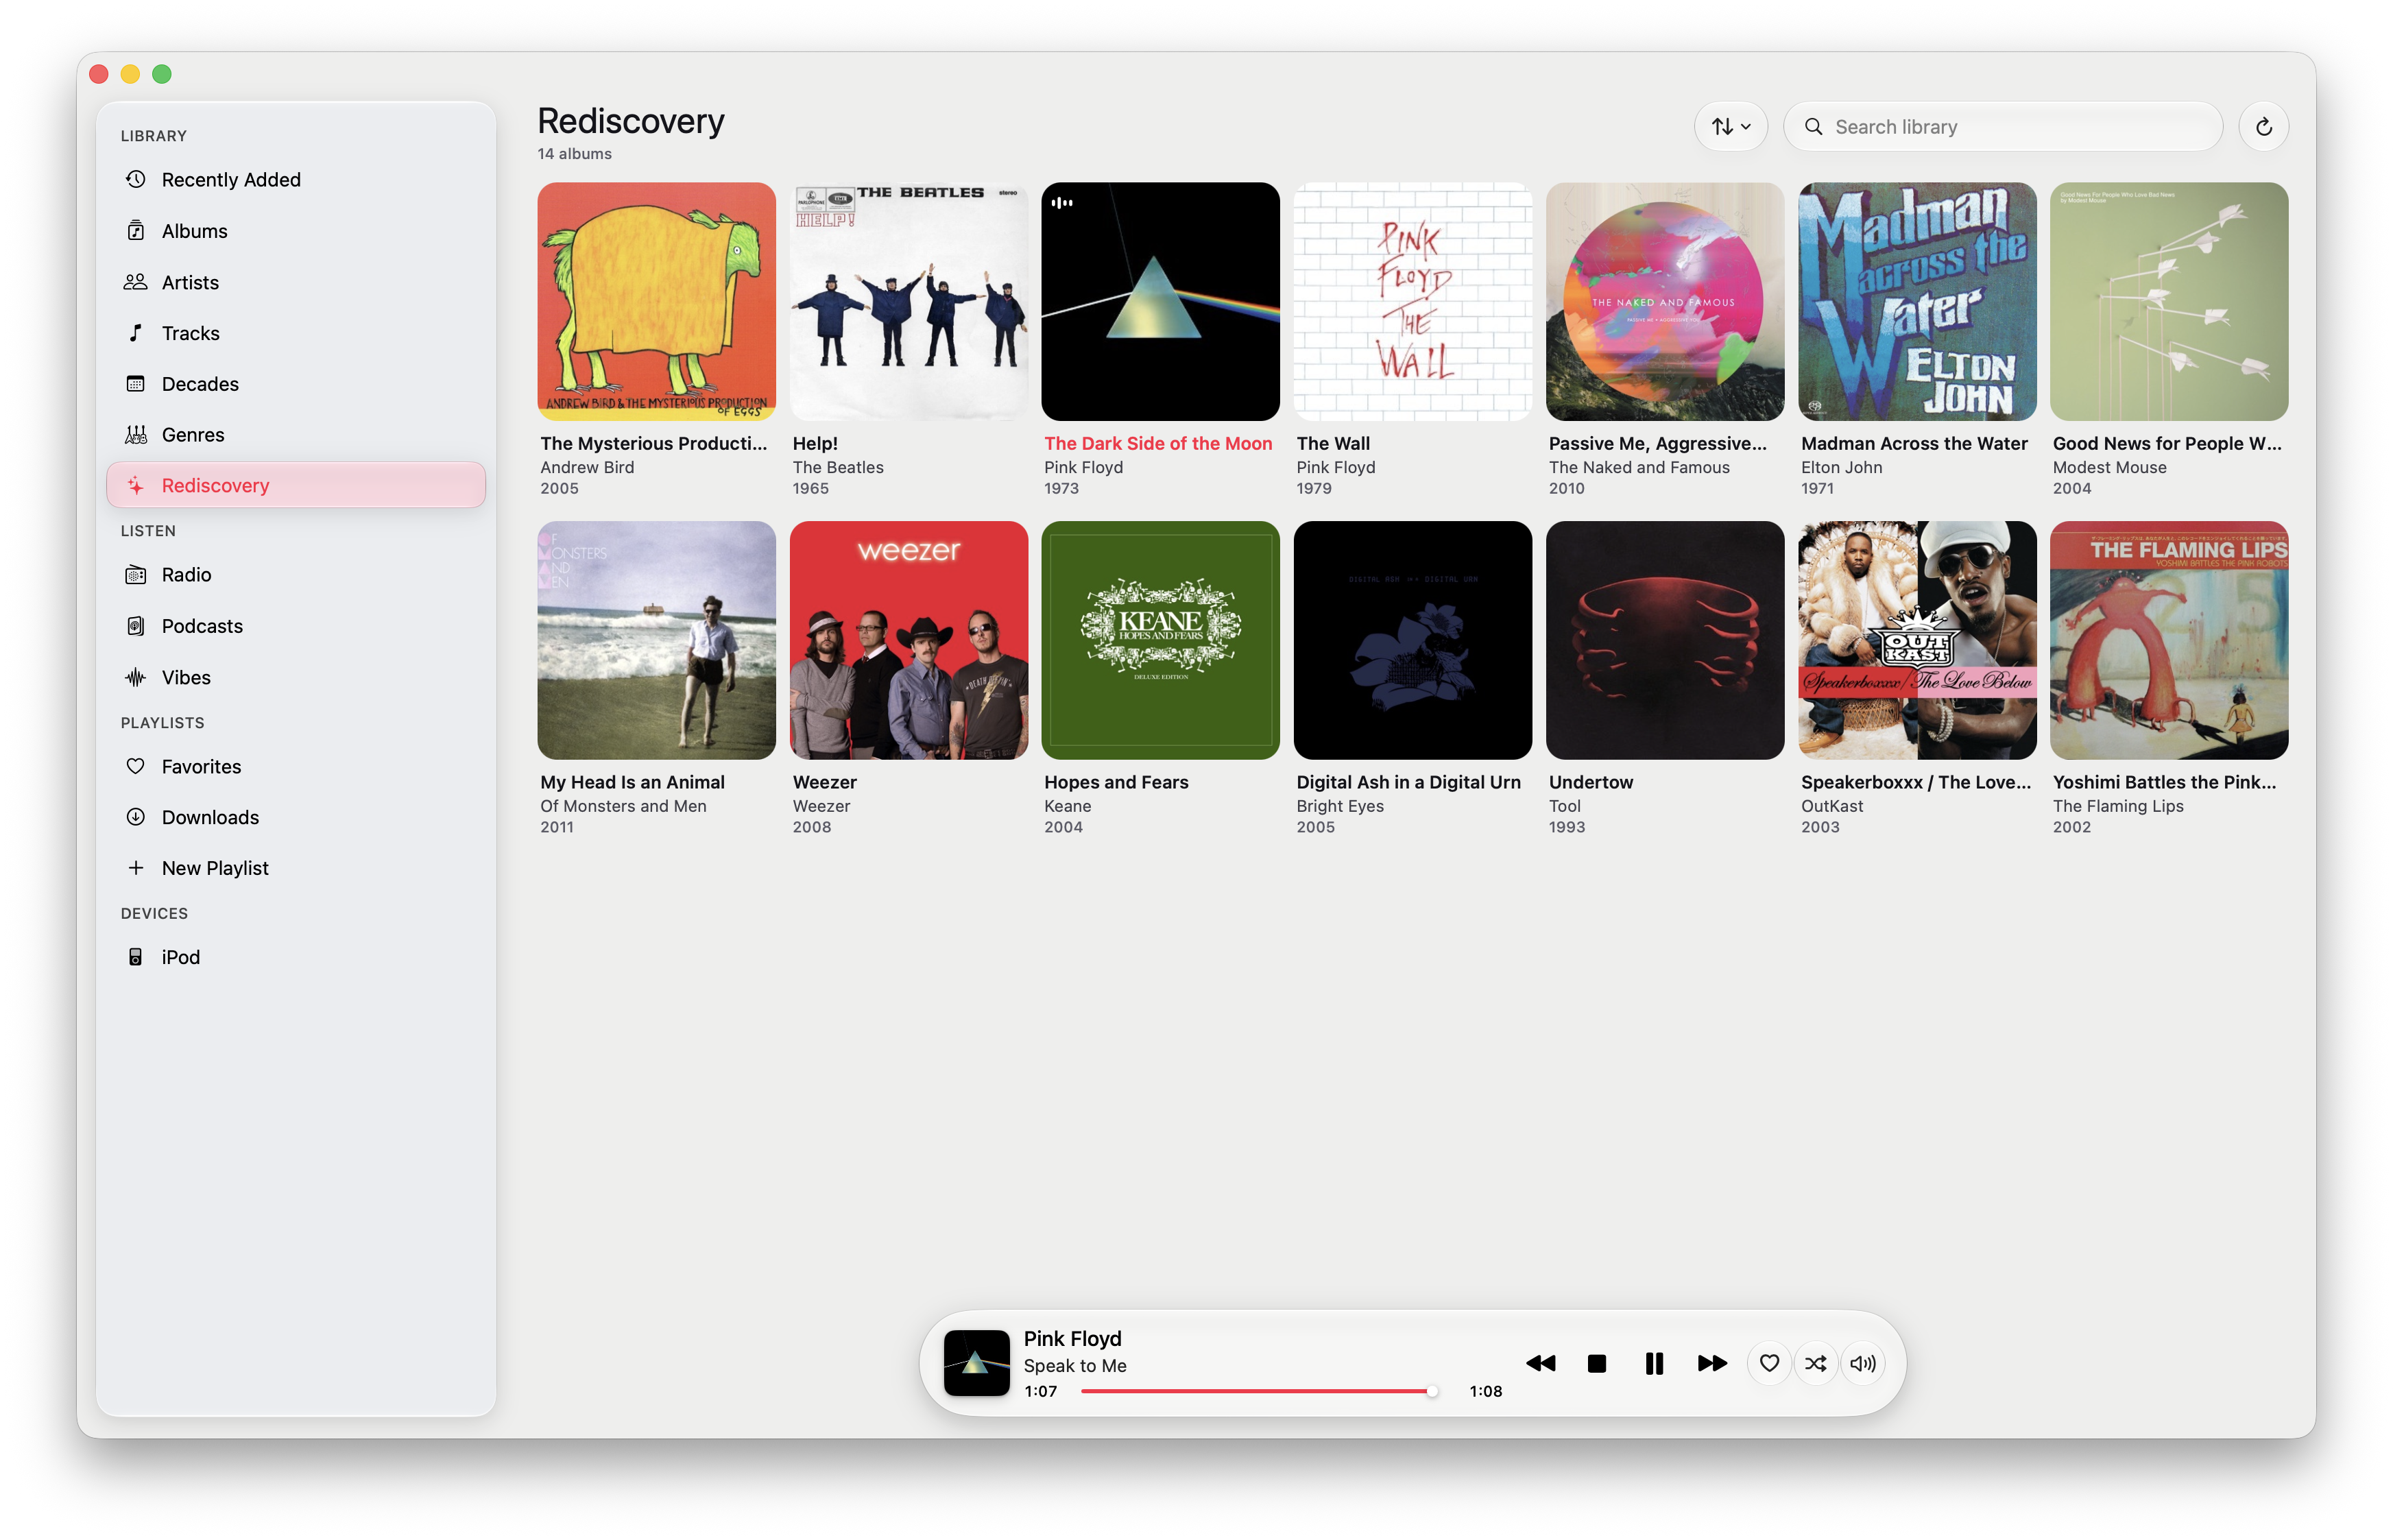The width and height of the screenshot is (2393, 1540).
Task: Go to the Albums section
Action: tap(295, 230)
